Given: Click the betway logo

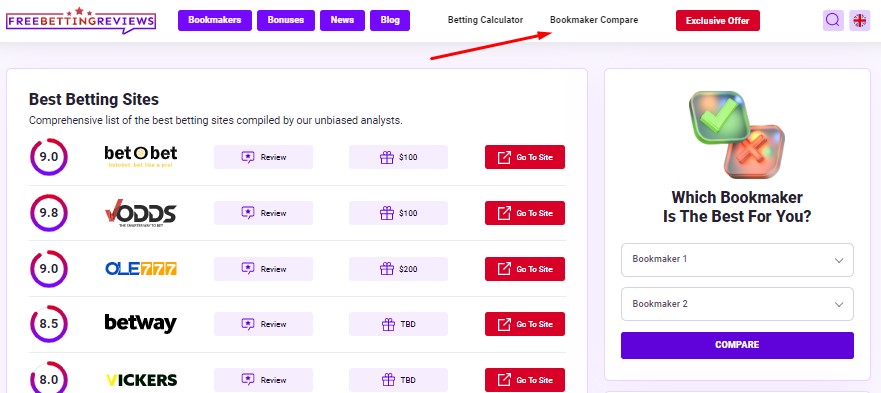Looking at the screenshot, I should tap(140, 323).
